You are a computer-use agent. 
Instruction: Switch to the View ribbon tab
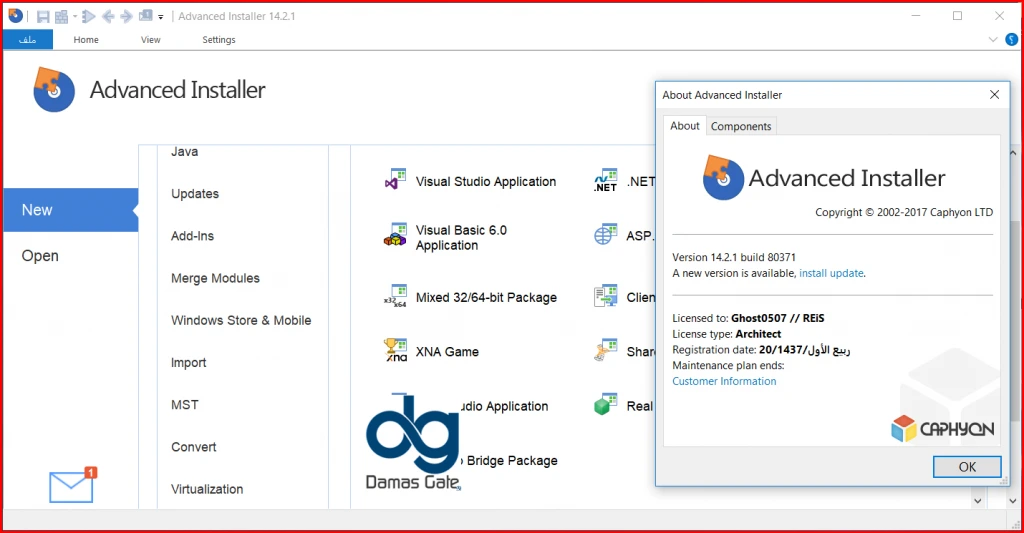[150, 39]
